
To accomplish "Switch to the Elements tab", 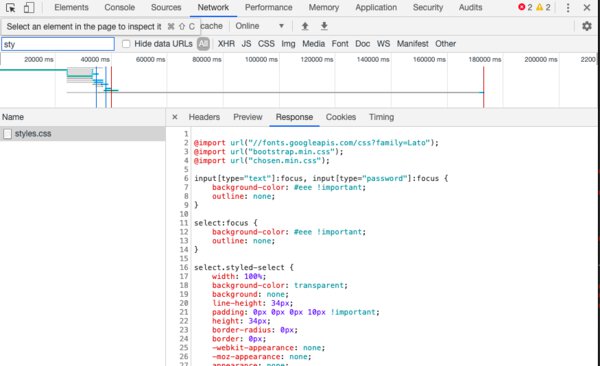I will [71, 8].
